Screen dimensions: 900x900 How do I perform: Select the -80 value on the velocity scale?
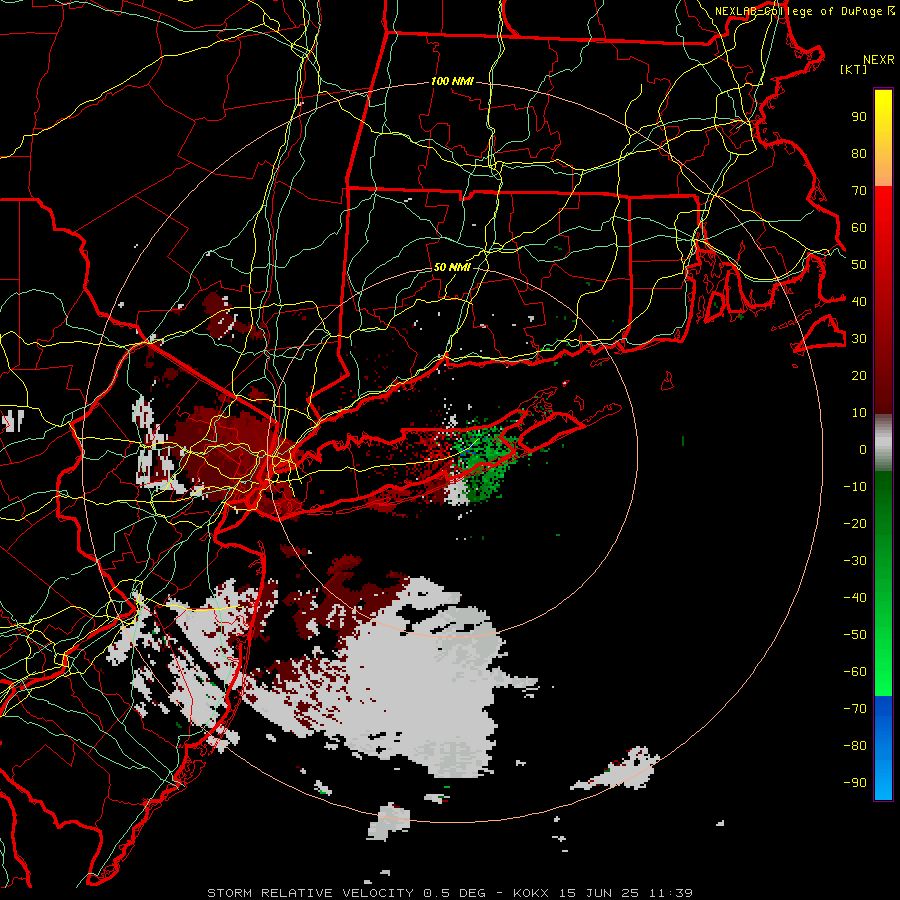tap(855, 746)
